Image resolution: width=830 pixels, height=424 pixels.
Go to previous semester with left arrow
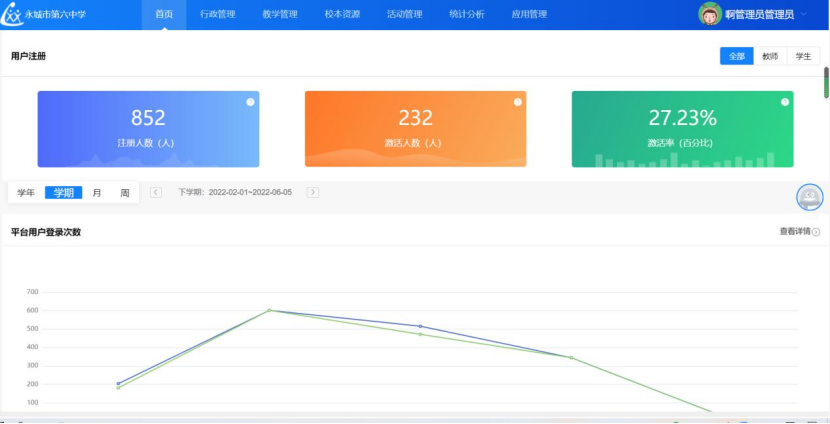156,192
